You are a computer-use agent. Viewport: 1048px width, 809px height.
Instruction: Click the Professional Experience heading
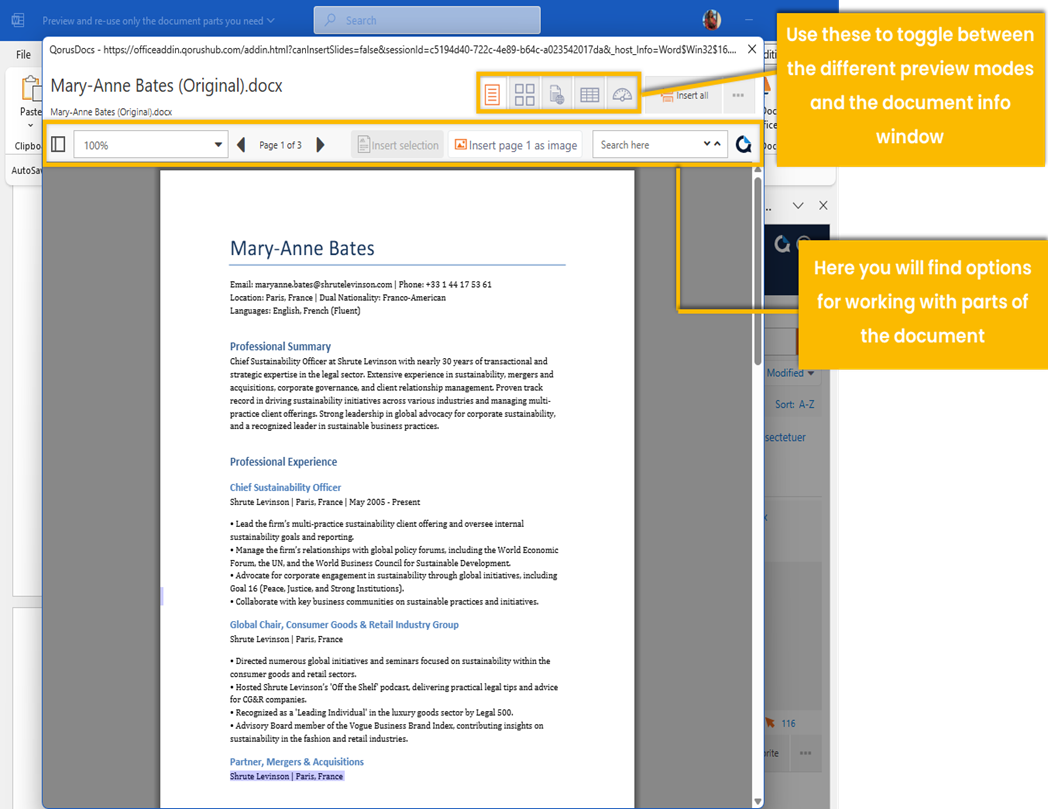point(283,462)
